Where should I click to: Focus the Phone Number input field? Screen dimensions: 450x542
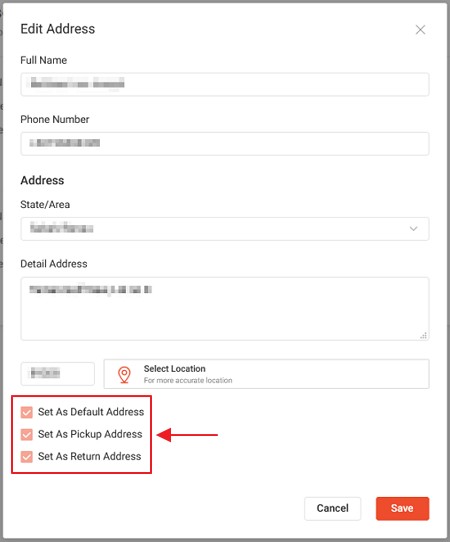(x=225, y=143)
